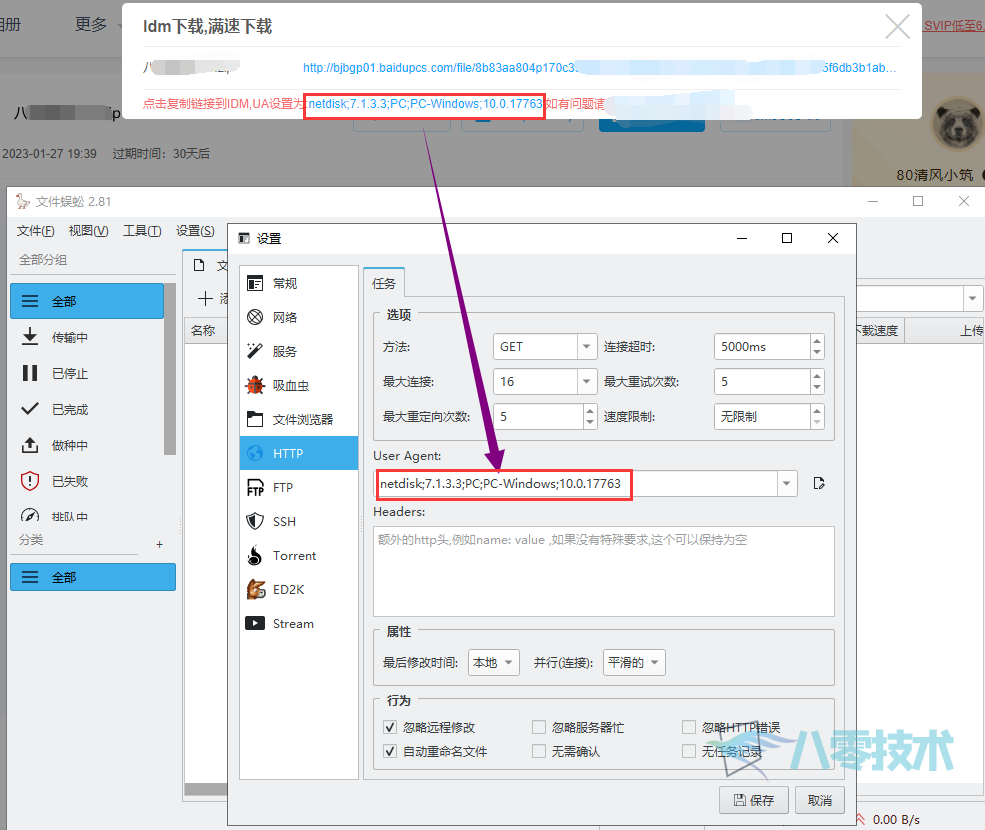Screen dimensions: 985x830
Task: Click inside the User Agent text field
Action: tap(575, 483)
